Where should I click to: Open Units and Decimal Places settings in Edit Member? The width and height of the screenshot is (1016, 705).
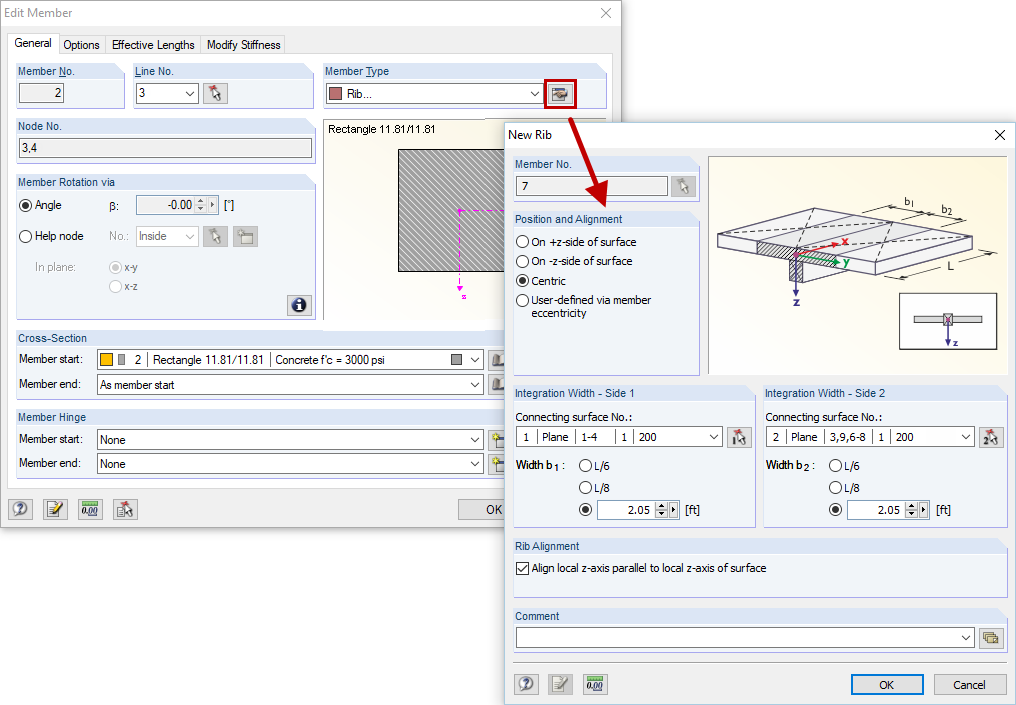point(89,509)
